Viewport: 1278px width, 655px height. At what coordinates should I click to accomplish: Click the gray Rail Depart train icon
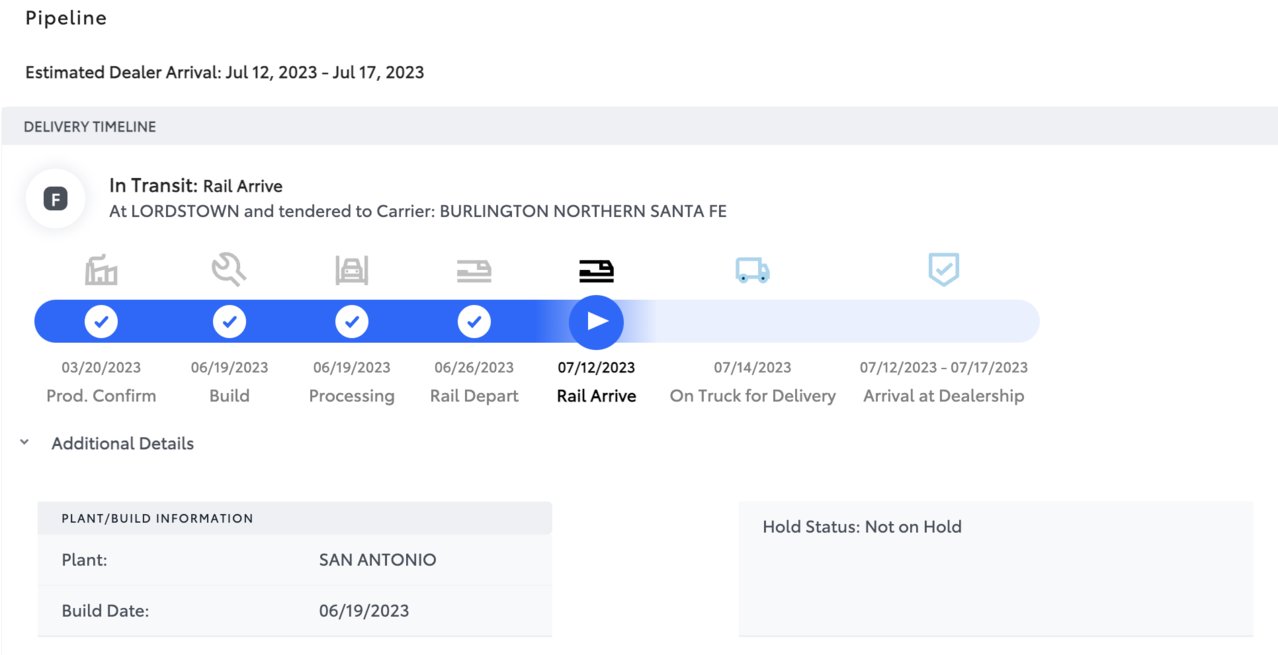(474, 270)
